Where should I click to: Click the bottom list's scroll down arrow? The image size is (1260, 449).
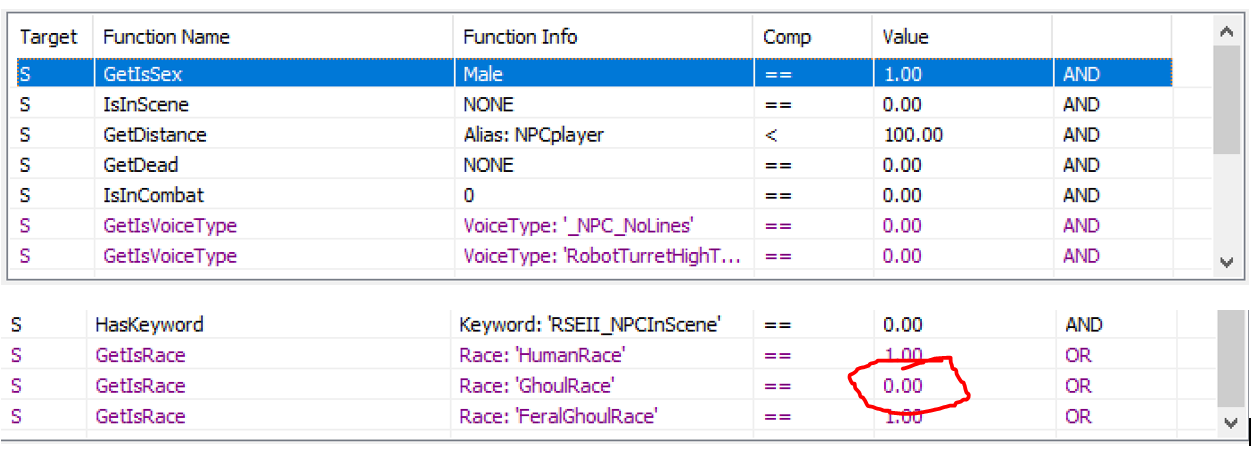pyautogui.click(x=1230, y=423)
